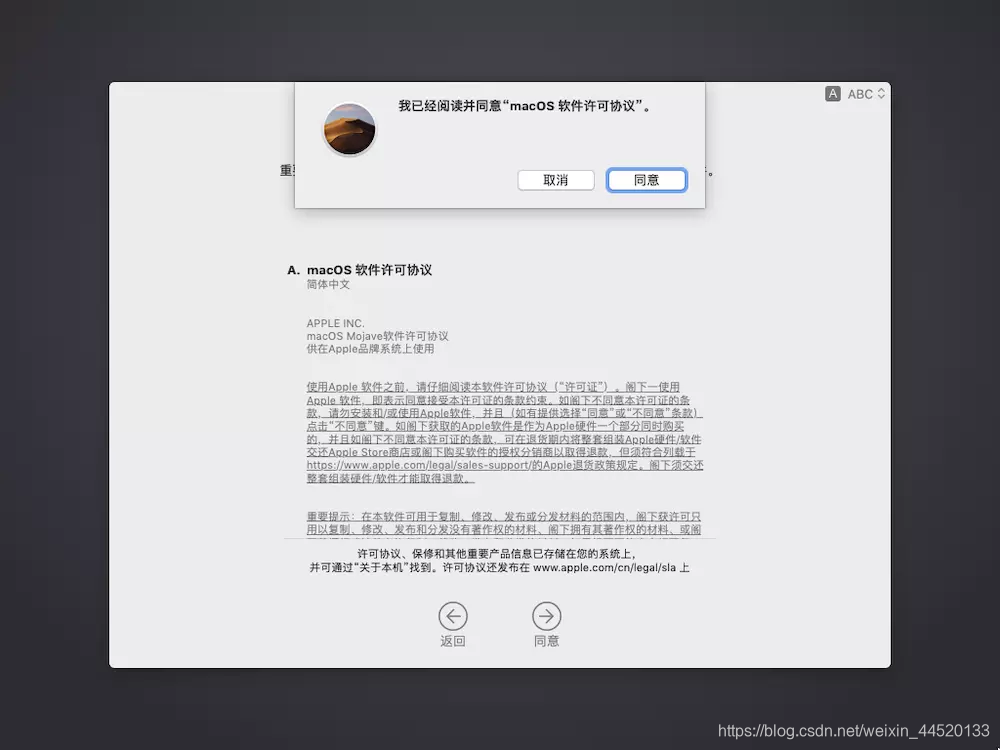
Task: Click the 同意 button in the dialog
Action: click(x=646, y=180)
